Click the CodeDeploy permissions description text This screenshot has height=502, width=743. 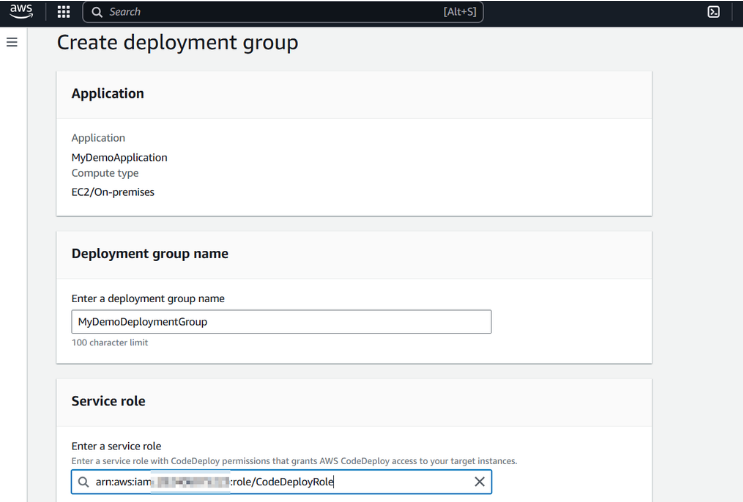click(294, 461)
